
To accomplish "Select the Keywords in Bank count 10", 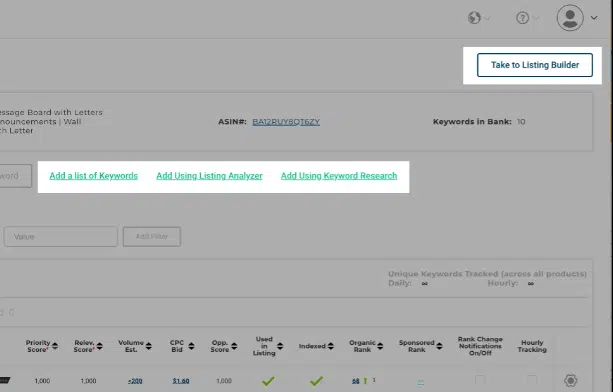I will click(521, 122).
